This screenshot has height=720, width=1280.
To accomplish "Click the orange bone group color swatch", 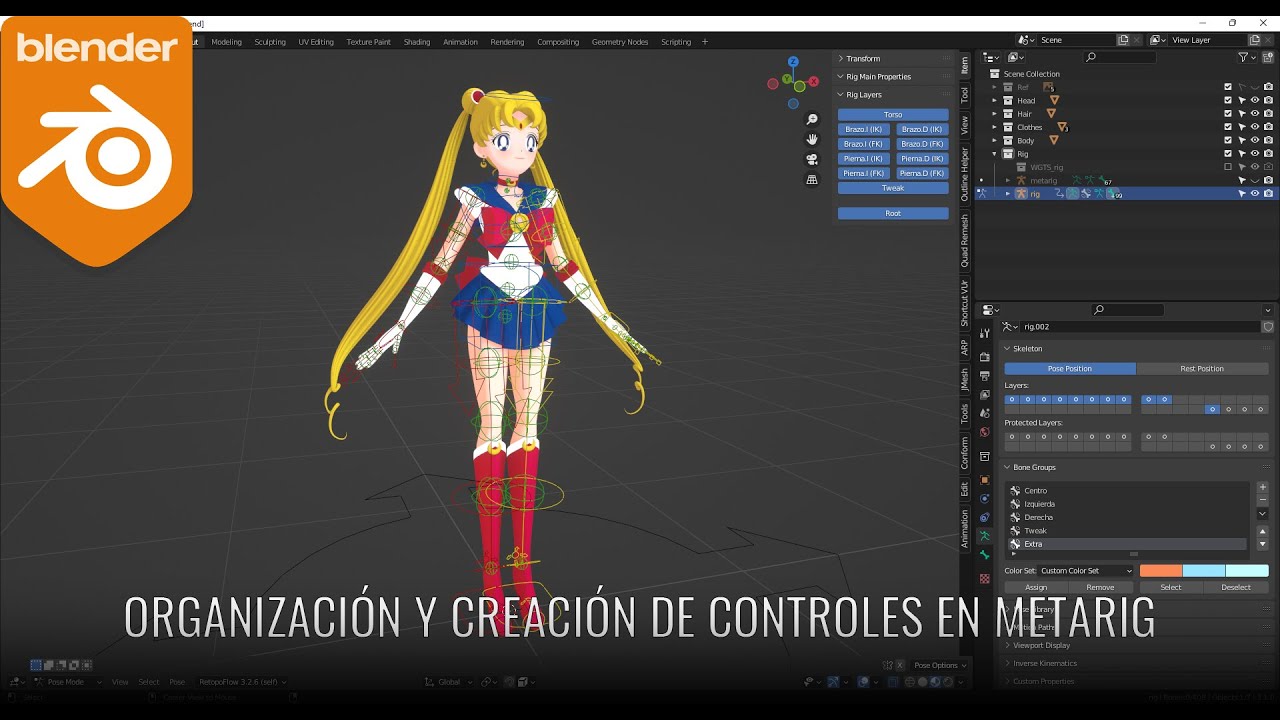I will [x=1161, y=571].
